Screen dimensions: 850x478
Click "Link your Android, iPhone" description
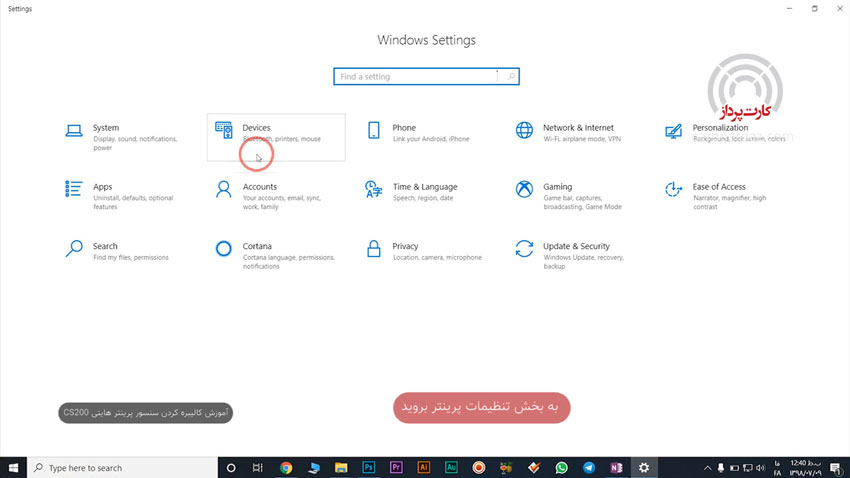pyautogui.click(x=431, y=139)
